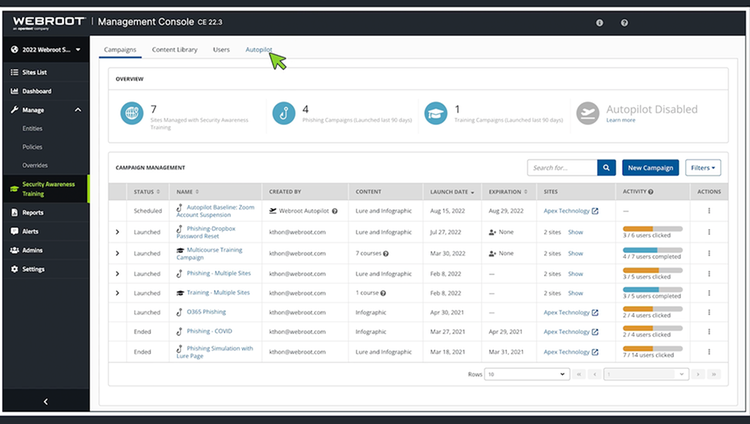Click the New Campaign button
Image resolution: width=750 pixels, height=424 pixels.
pyautogui.click(x=650, y=167)
